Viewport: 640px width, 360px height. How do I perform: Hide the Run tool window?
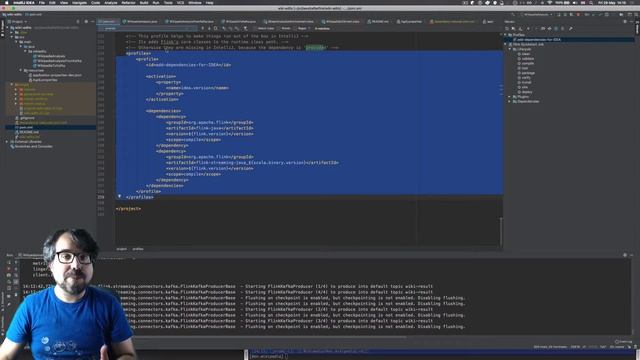[631, 255]
